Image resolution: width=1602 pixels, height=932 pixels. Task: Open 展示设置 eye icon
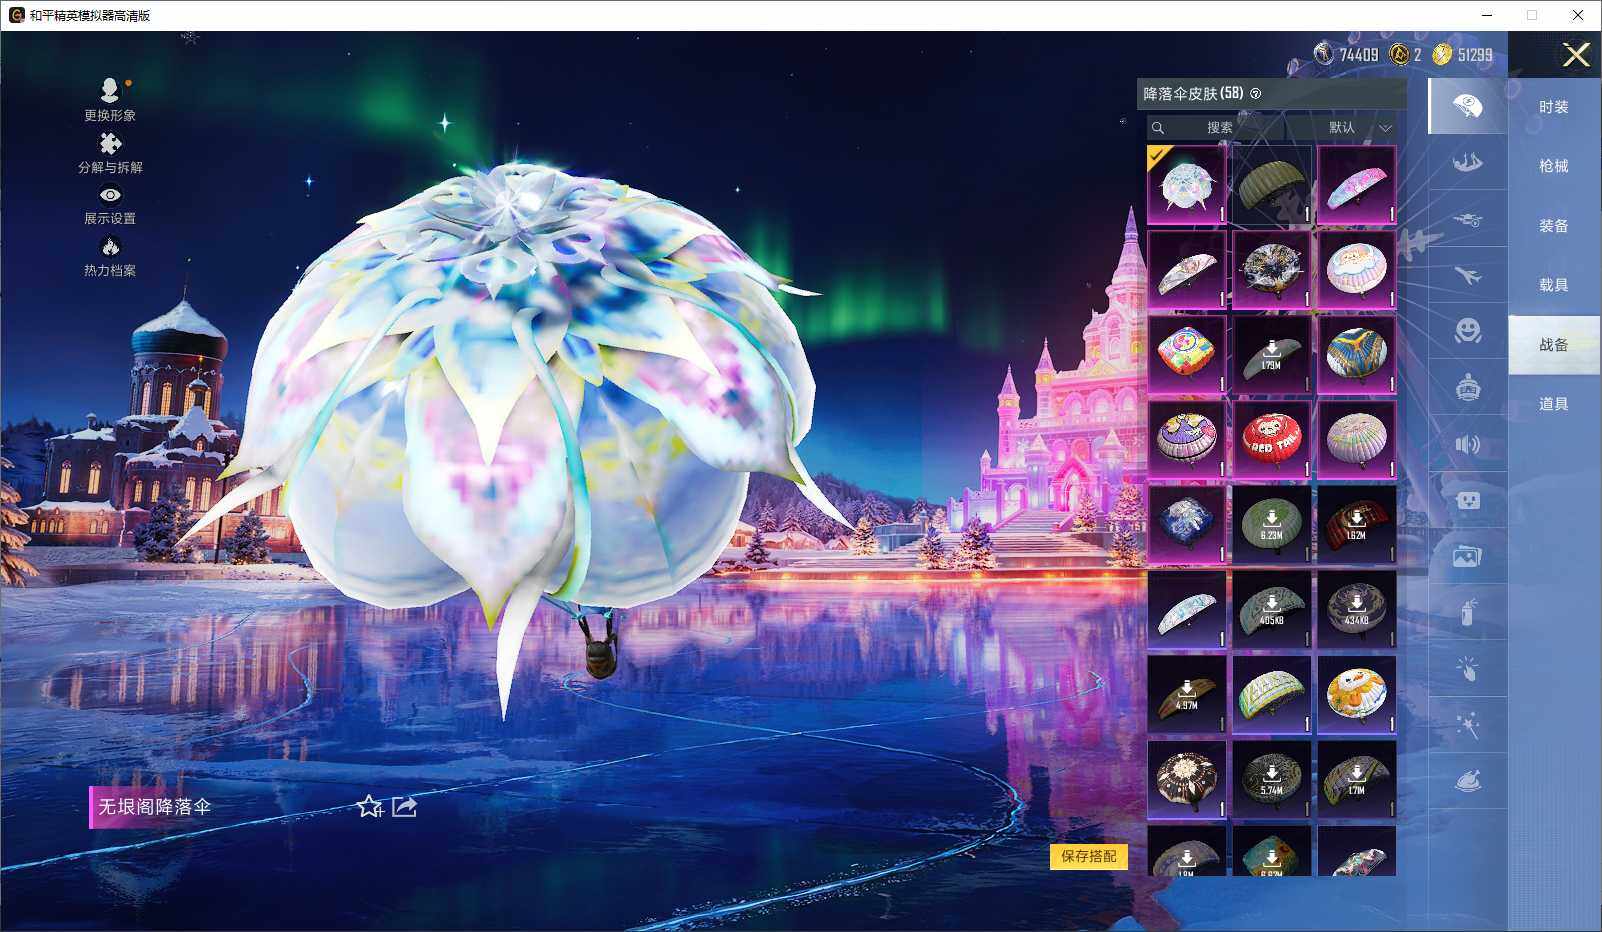(x=110, y=195)
